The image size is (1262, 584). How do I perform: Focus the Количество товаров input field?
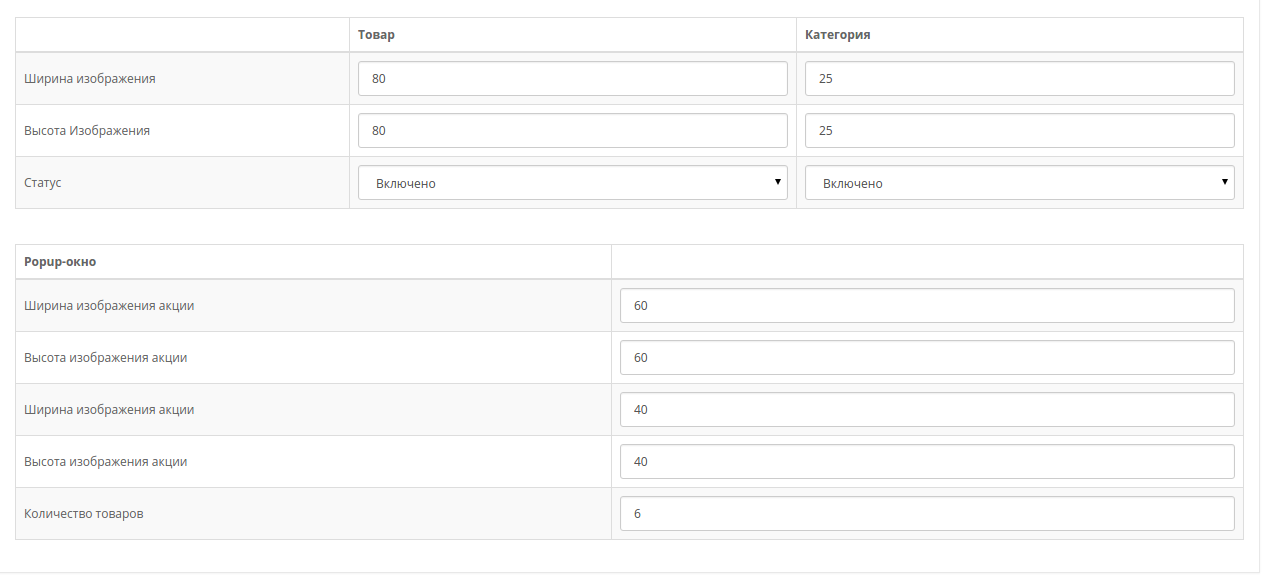(927, 514)
